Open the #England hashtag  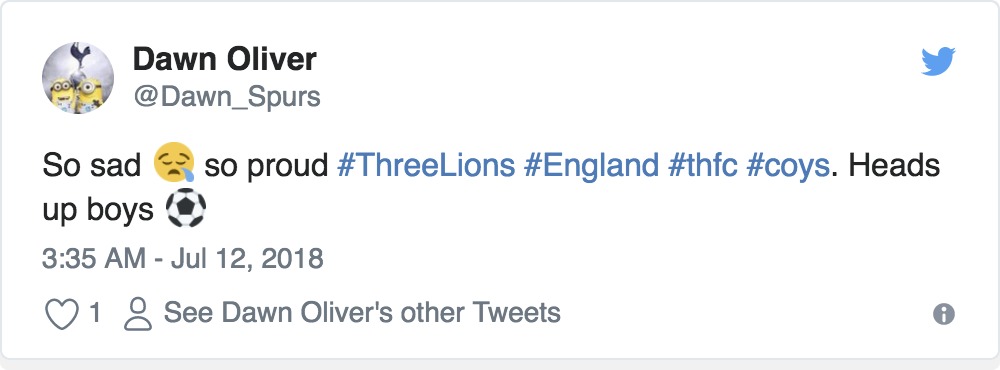click(x=591, y=165)
